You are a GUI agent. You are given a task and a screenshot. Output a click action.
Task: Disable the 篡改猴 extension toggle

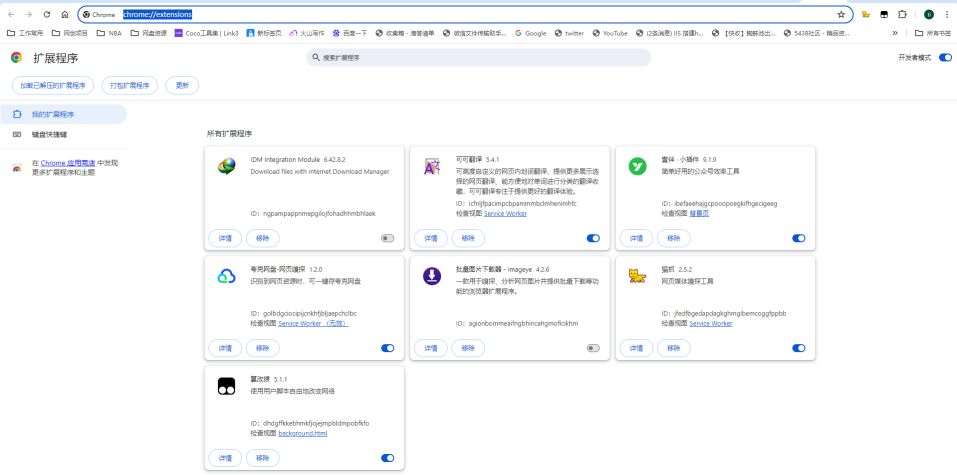click(x=388, y=458)
